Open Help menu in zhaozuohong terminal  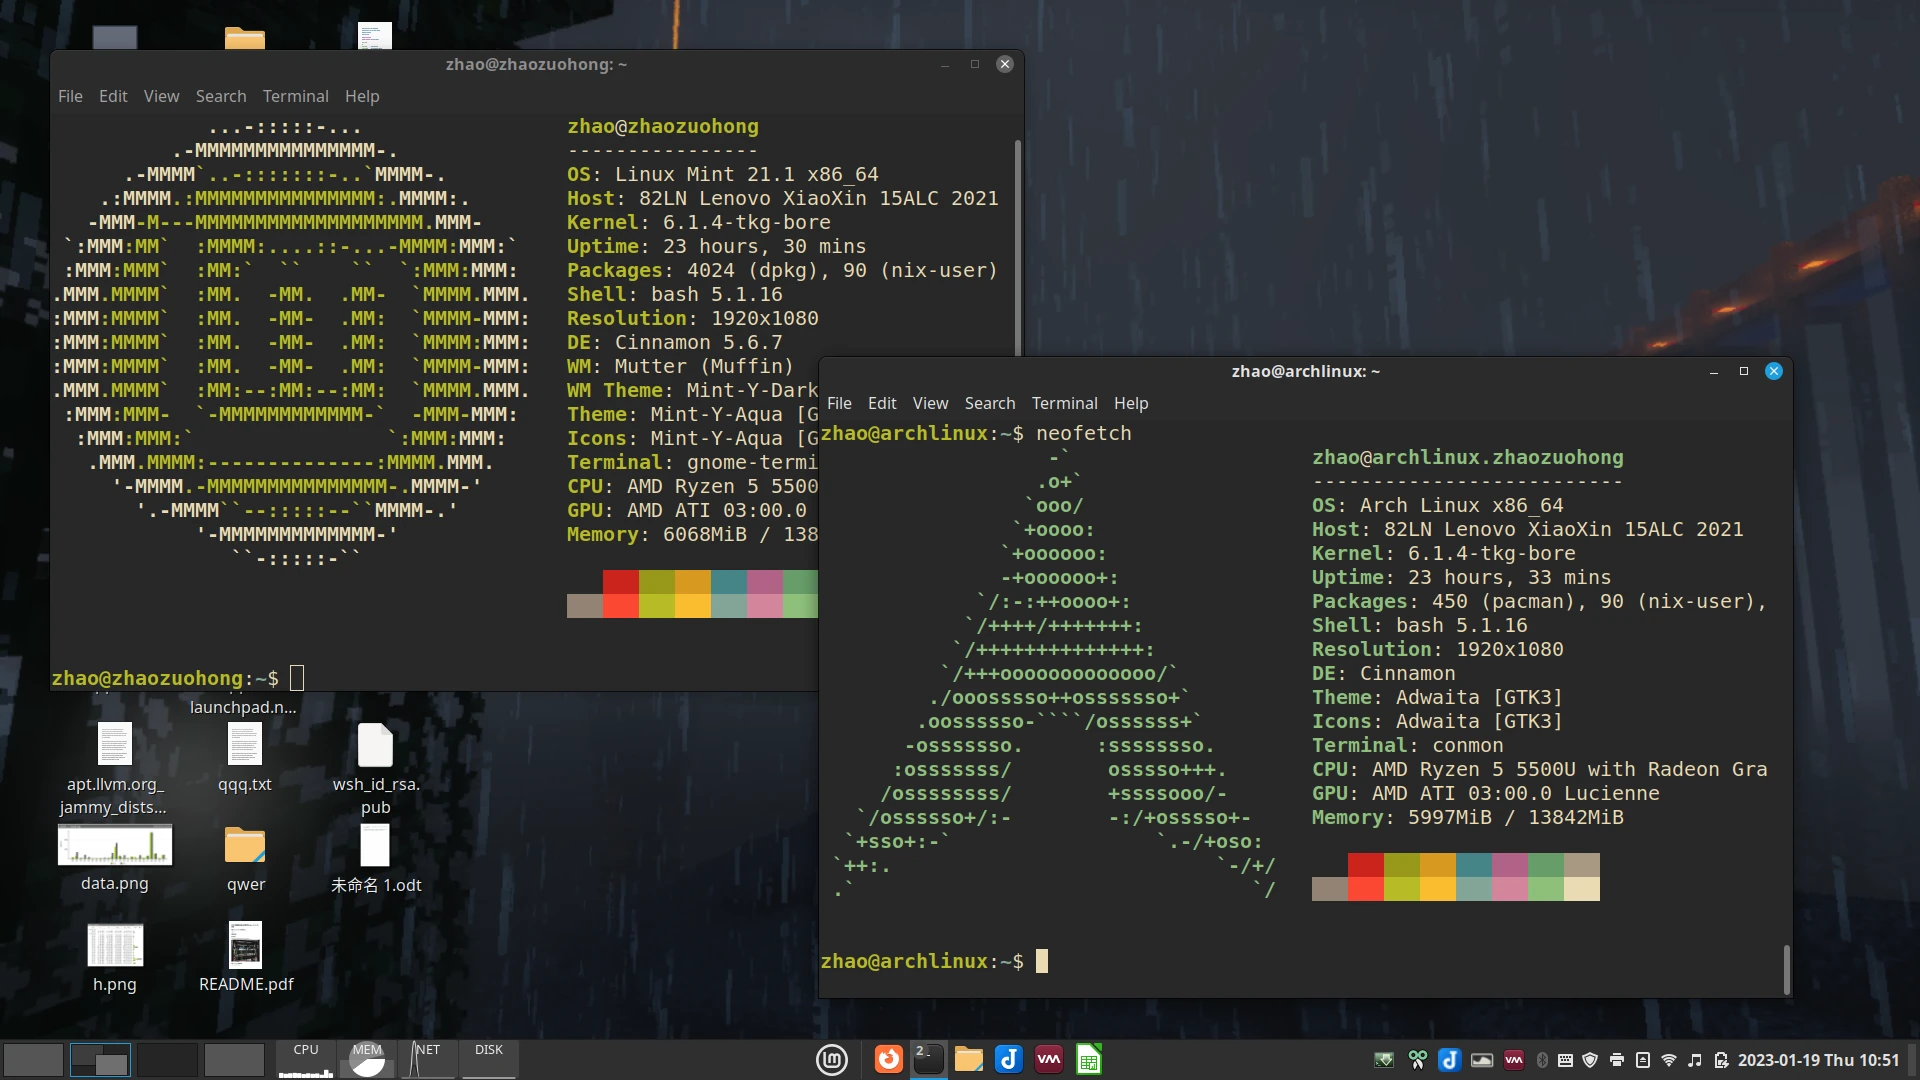pyautogui.click(x=362, y=96)
